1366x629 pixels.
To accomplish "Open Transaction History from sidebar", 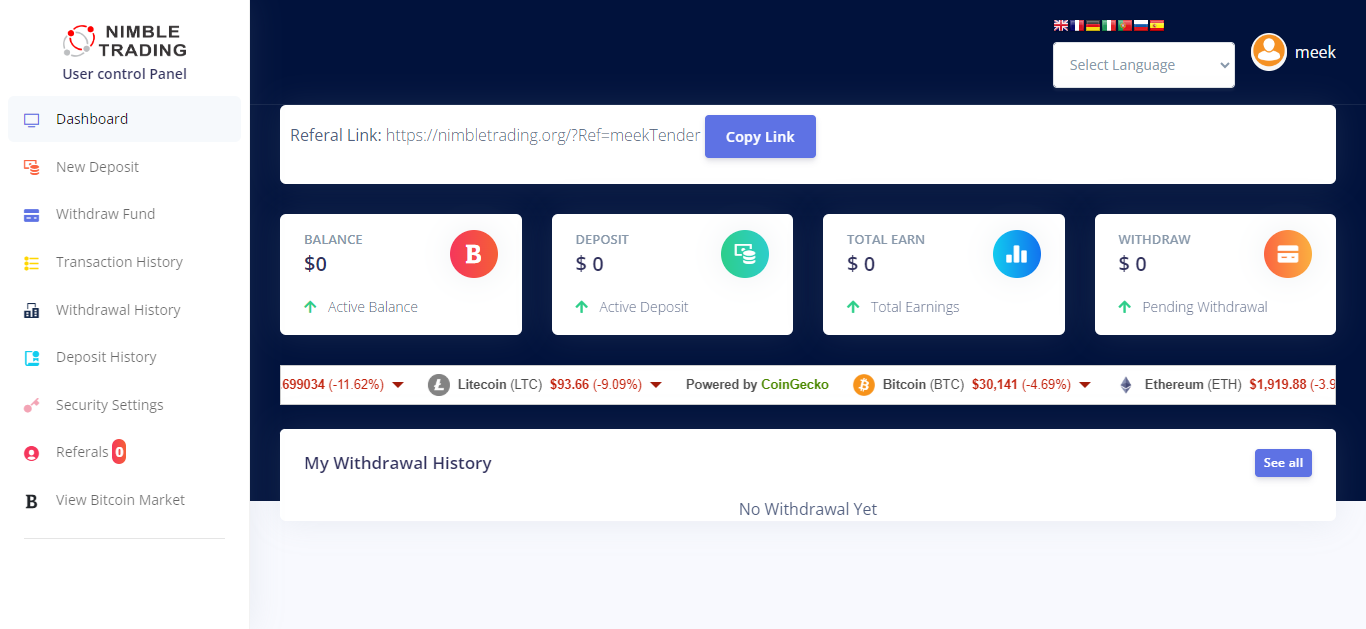I will [x=119, y=262].
